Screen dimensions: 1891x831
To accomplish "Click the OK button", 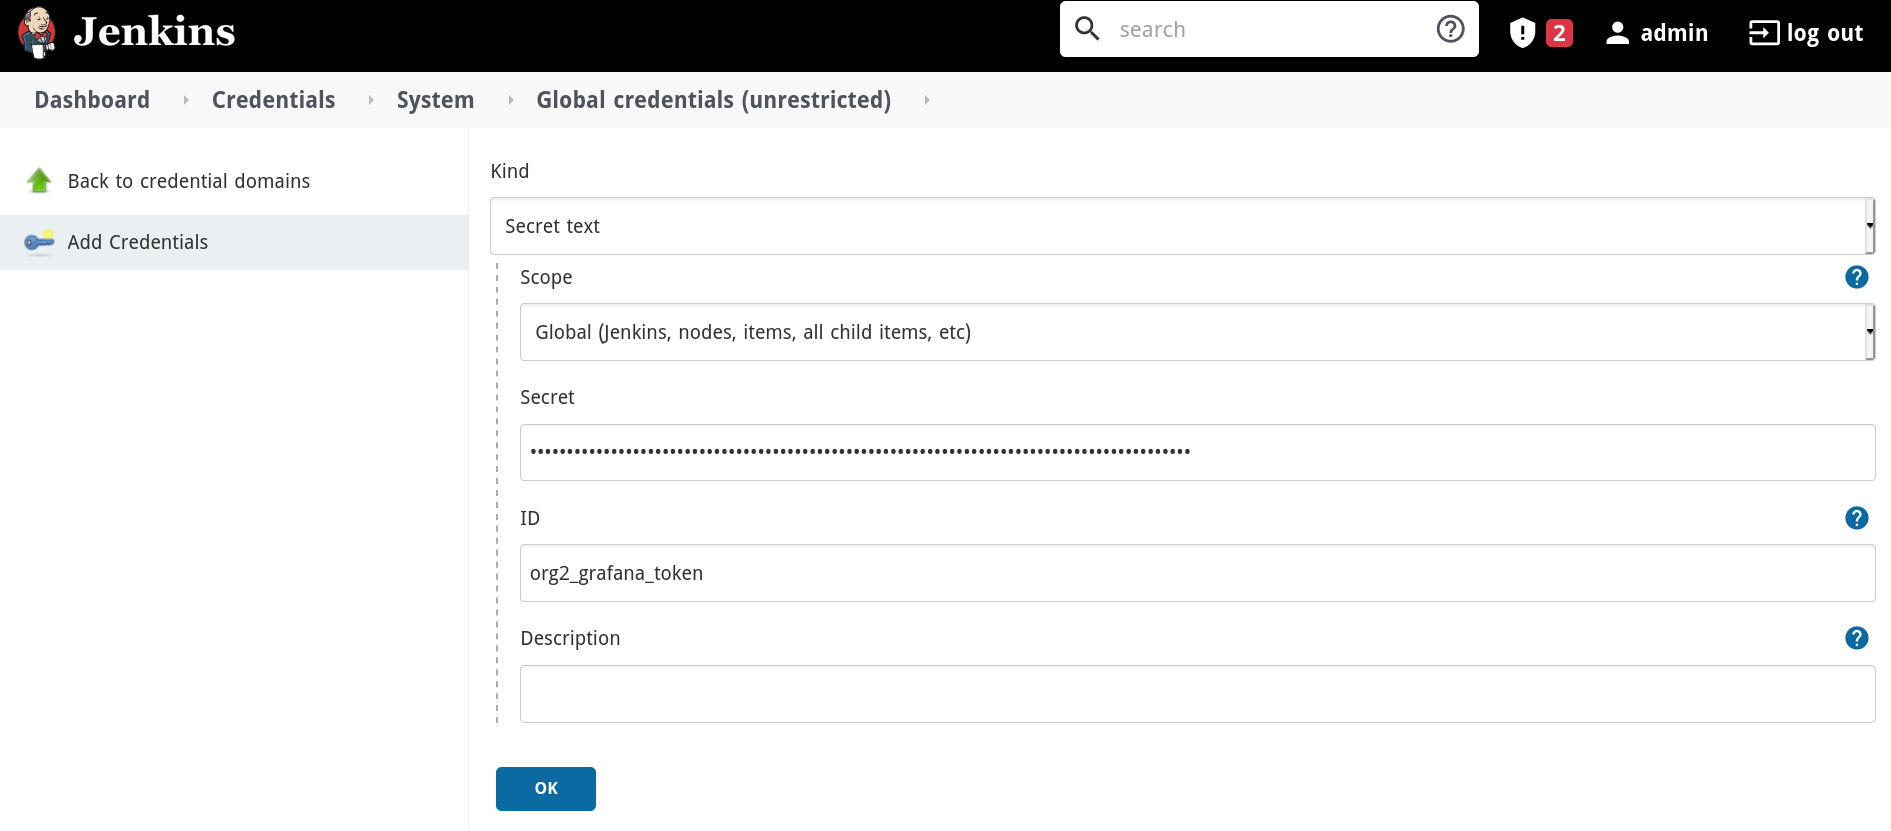I will (545, 788).
